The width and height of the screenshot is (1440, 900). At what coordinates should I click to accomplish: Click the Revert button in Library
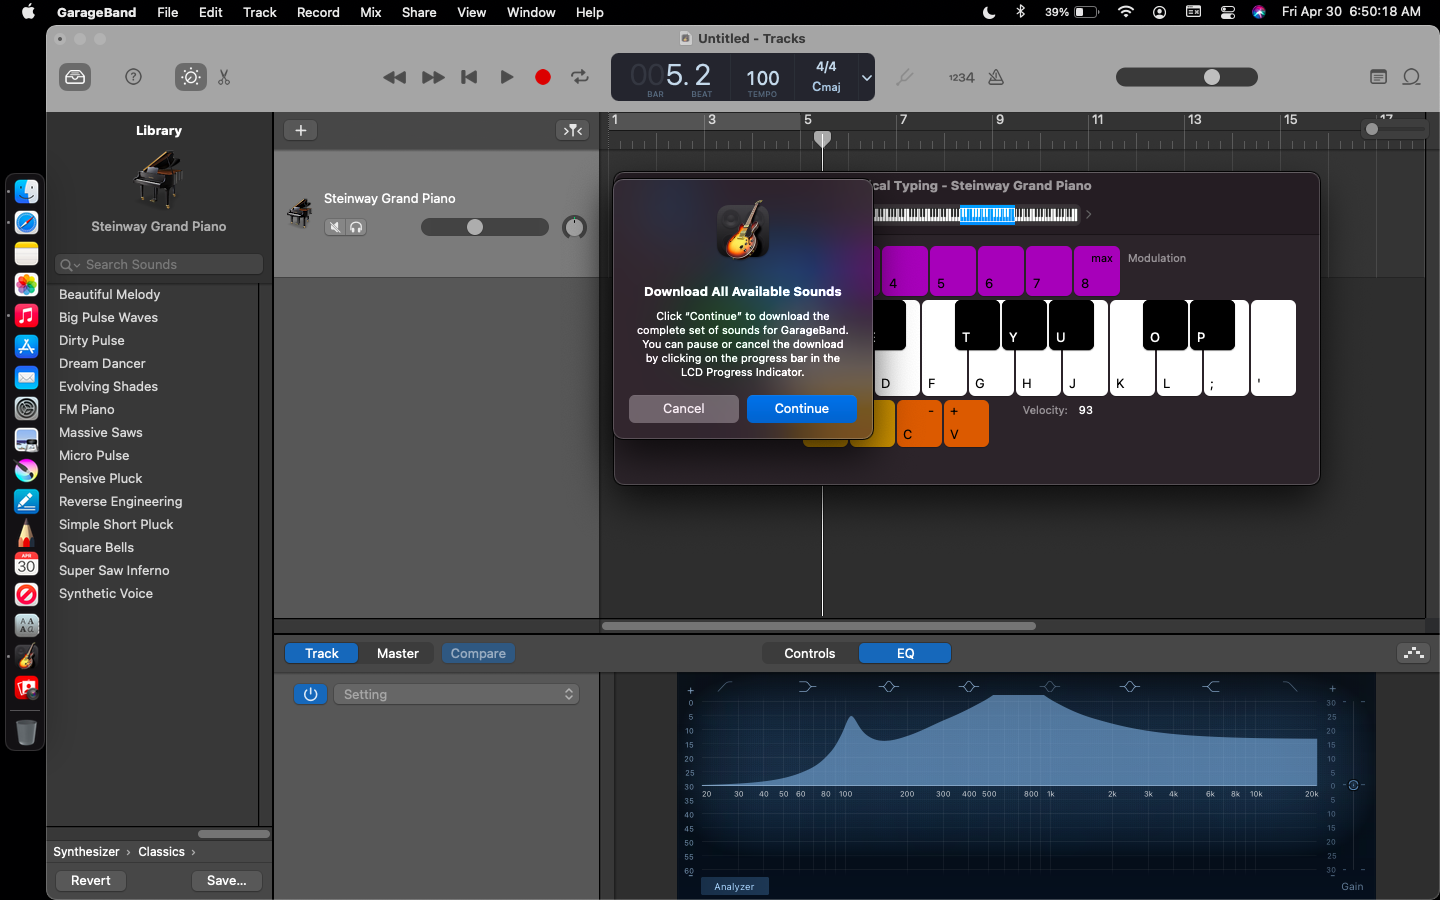[x=91, y=881]
